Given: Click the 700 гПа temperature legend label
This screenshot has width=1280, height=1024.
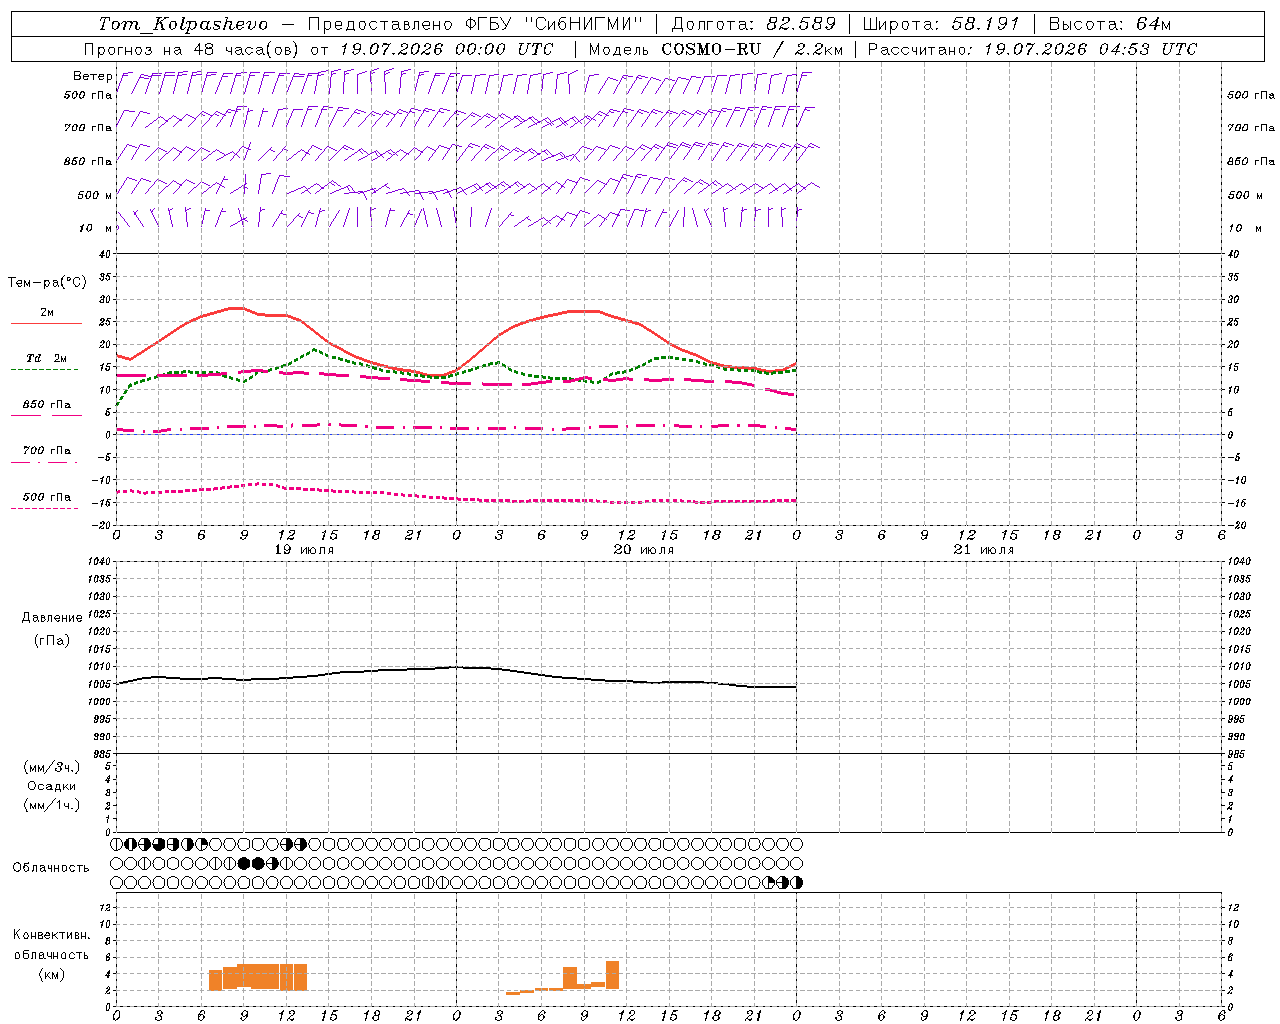Looking at the screenshot, I should (x=46, y=450).
